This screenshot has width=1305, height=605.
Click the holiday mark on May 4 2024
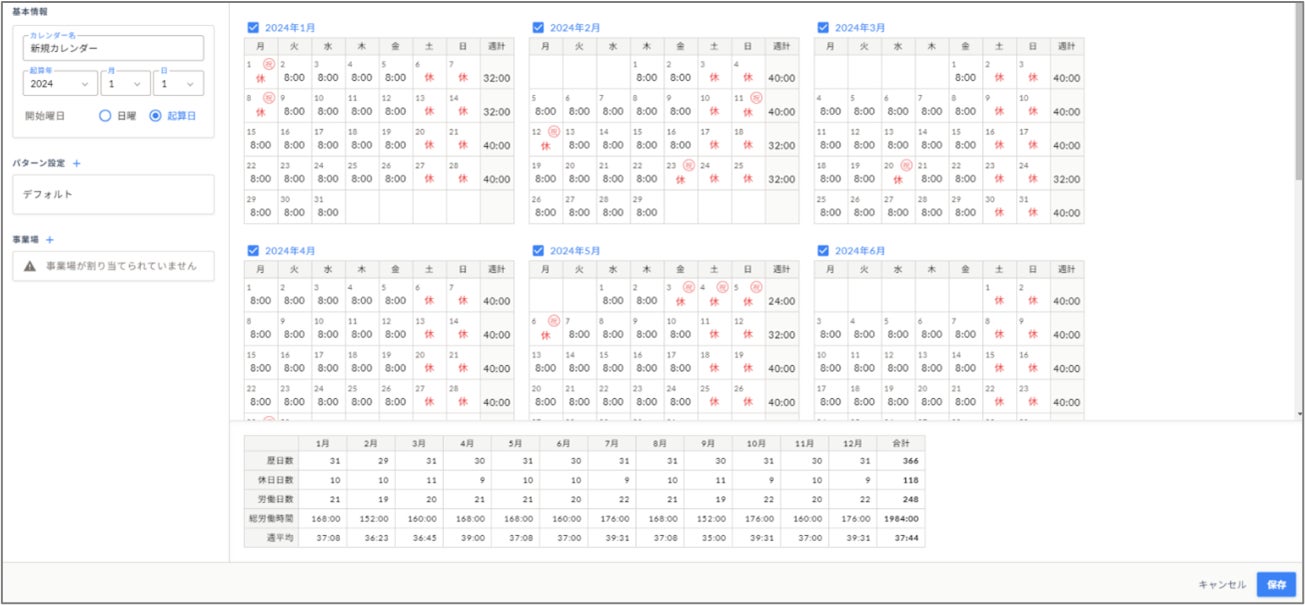pyautogui.click(x=720, y=287)
